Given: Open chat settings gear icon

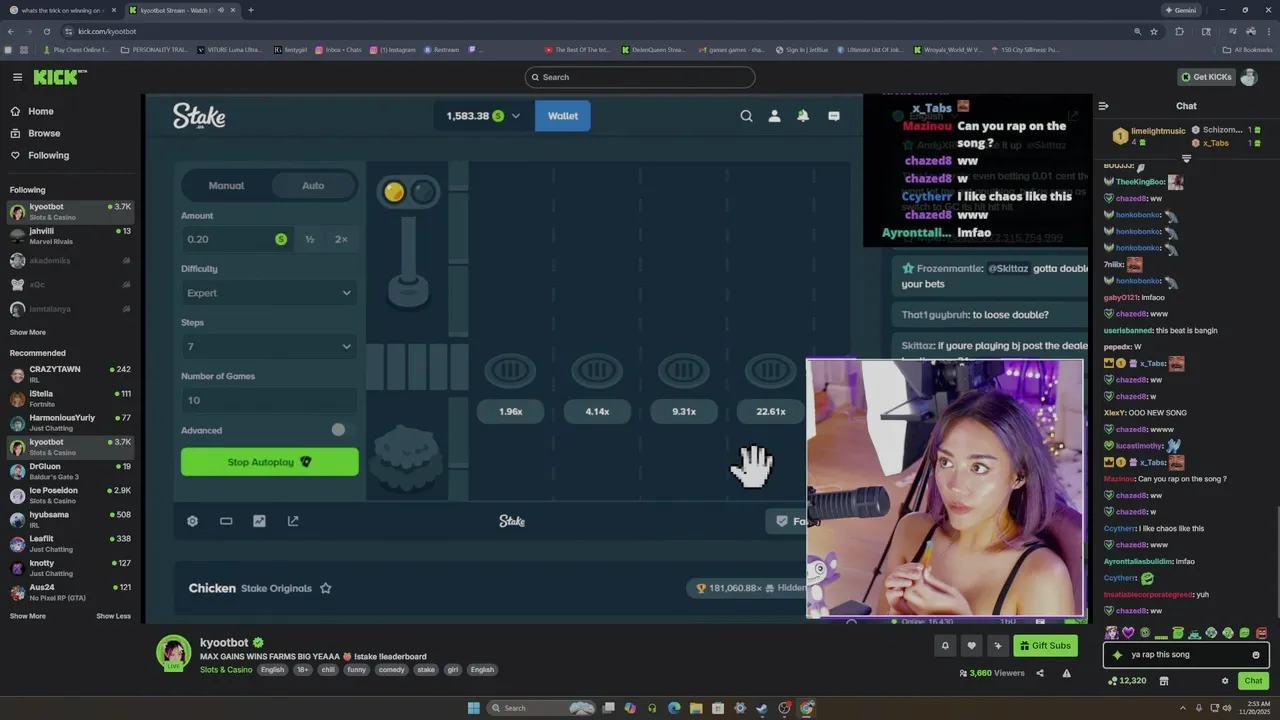Looking at the screenshot, I should tap(1225, 681).
